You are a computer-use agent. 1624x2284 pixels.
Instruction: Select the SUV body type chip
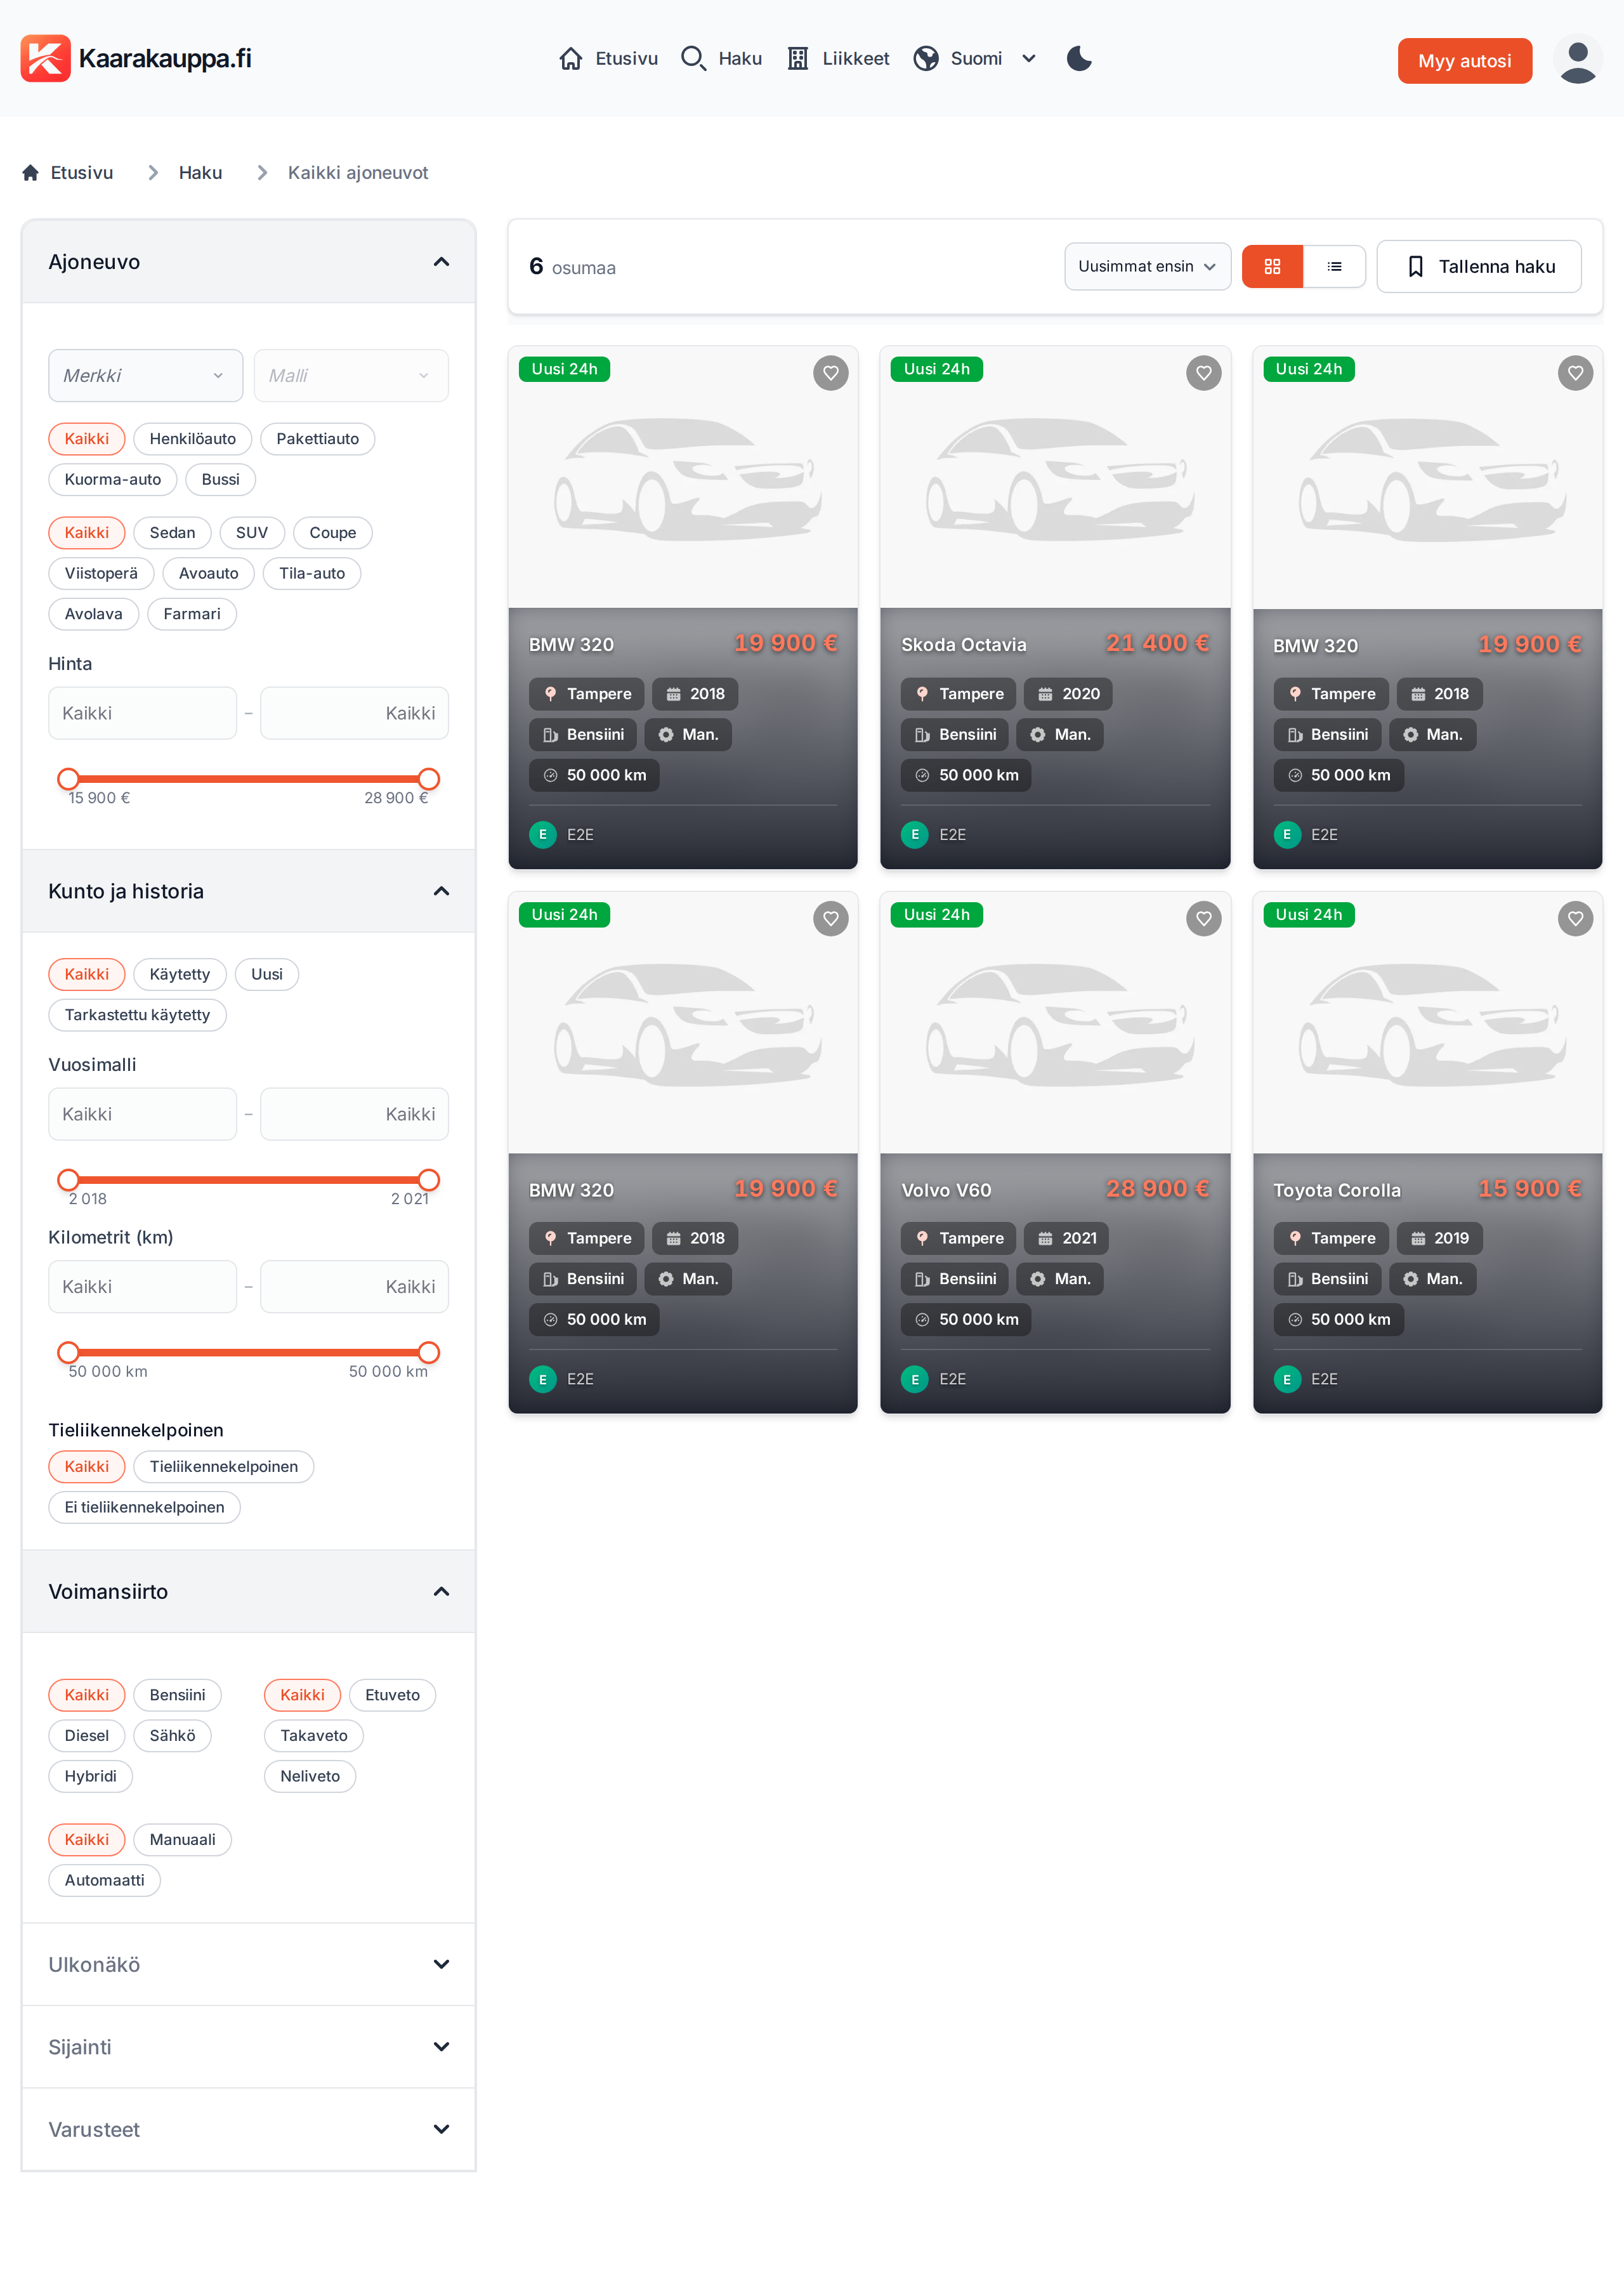[252, 533]
